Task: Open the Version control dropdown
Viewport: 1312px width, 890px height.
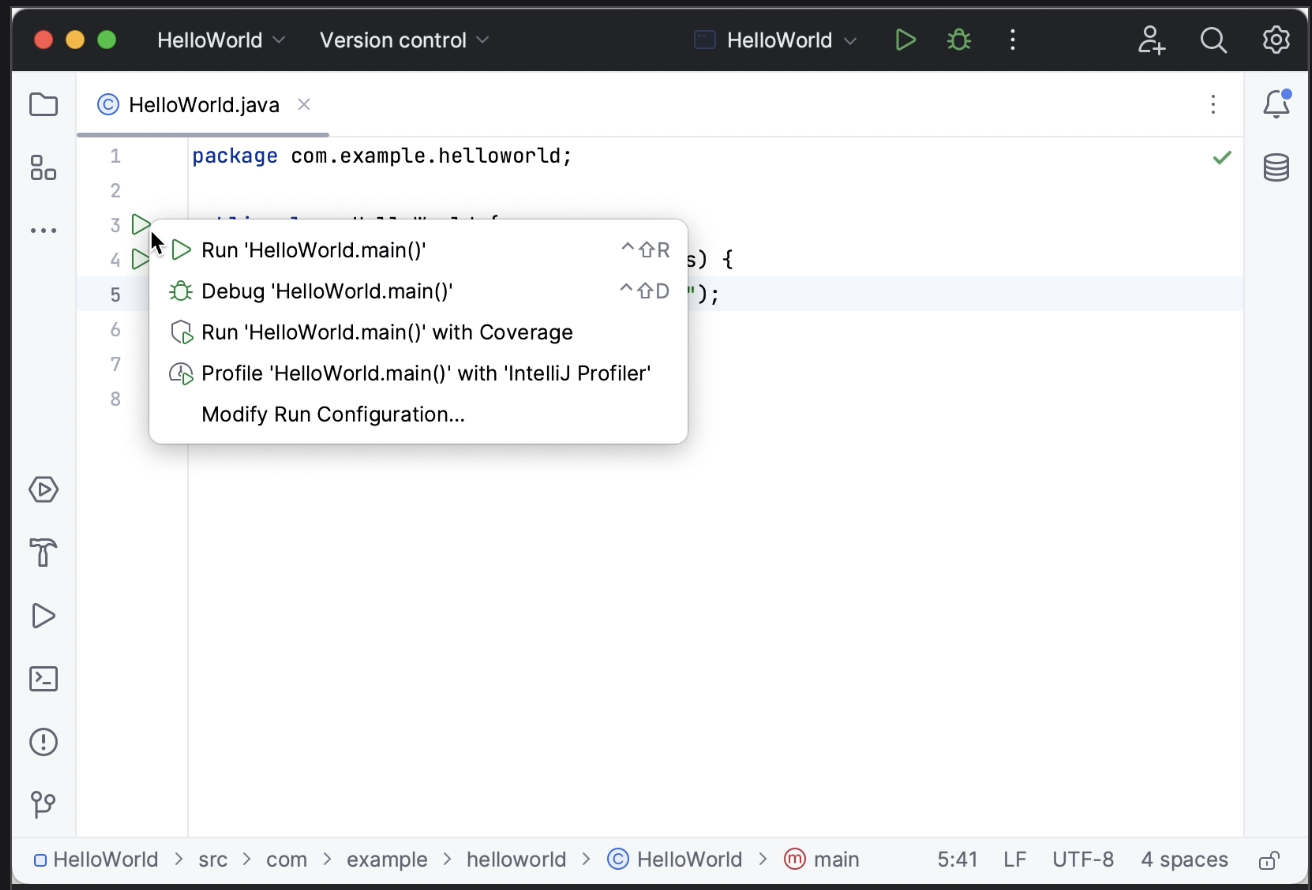Action: (404, 40)
